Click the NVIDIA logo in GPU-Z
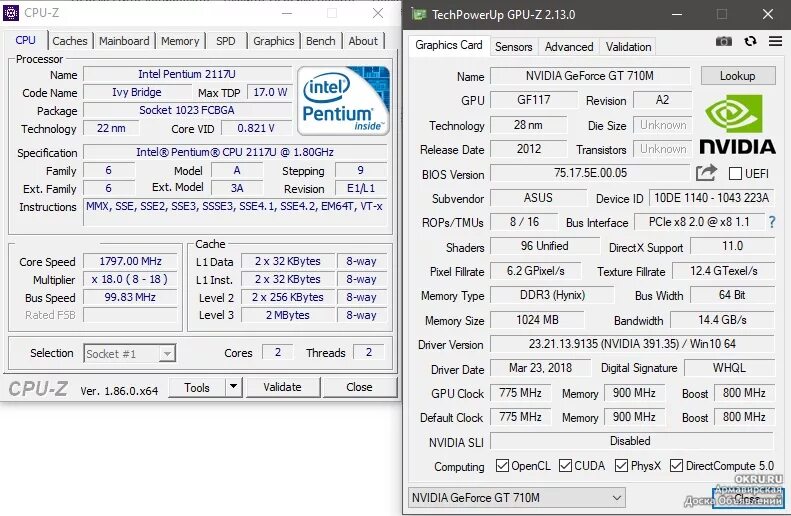Screen dimensions: 791x516 point(737,124)
